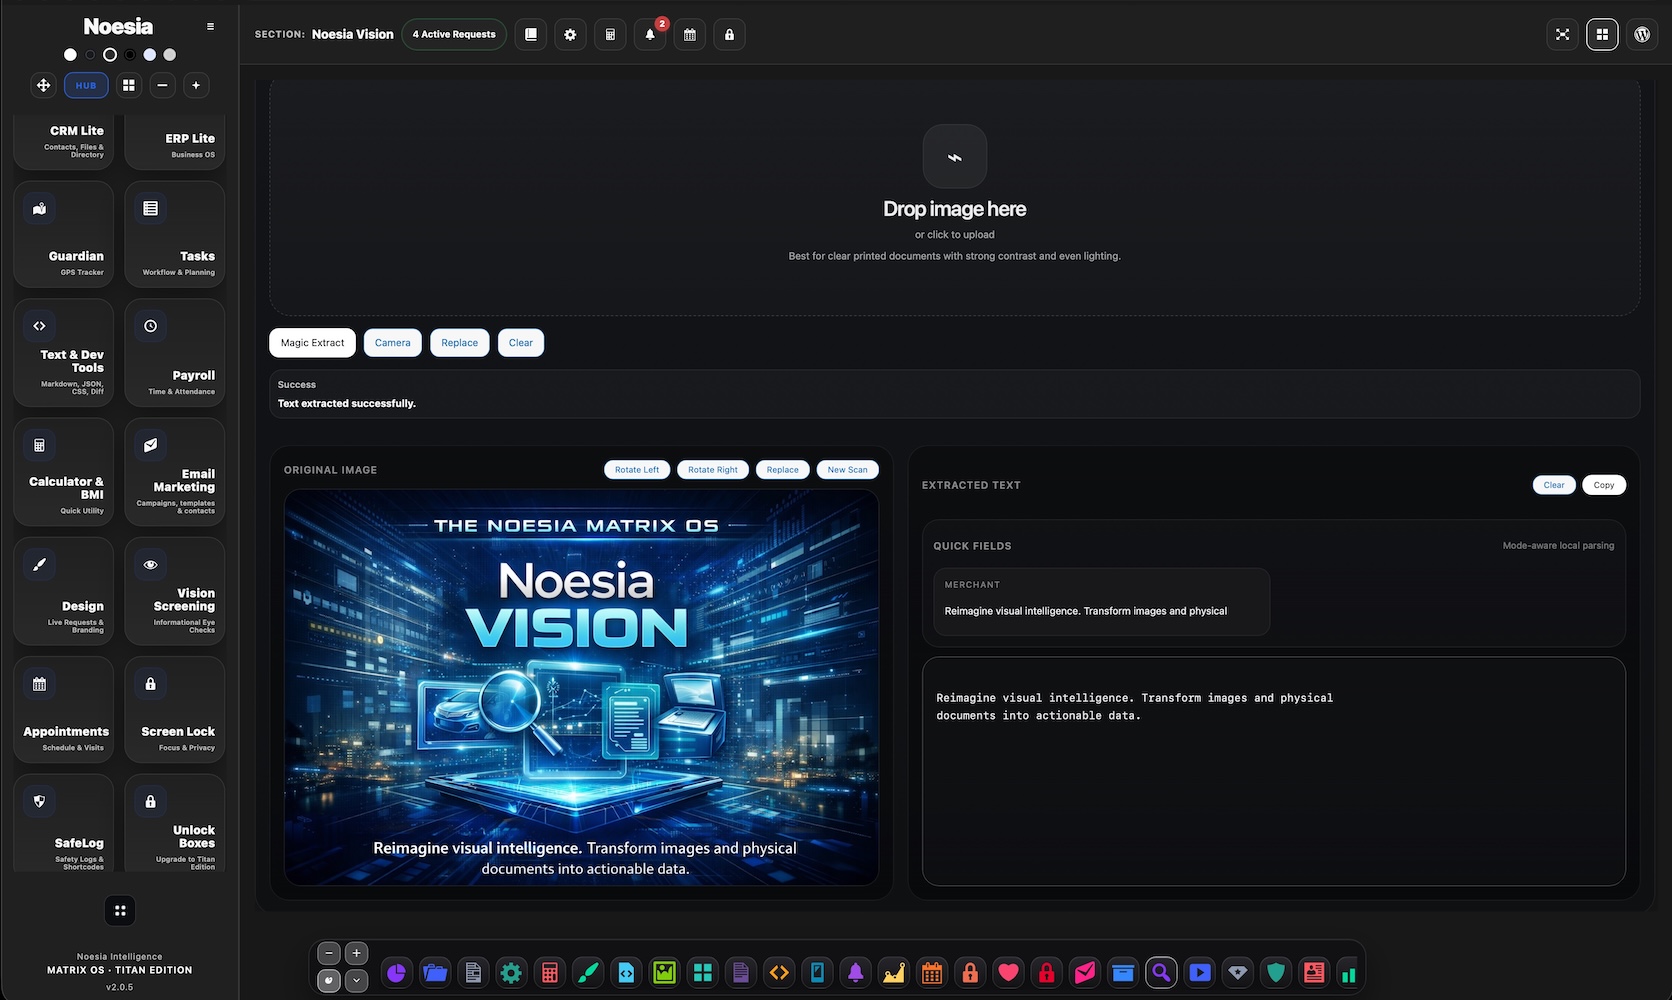Screen dimensions: 1672x1000
Task: Open the notifications bell in the header
Action: point(650,34)
